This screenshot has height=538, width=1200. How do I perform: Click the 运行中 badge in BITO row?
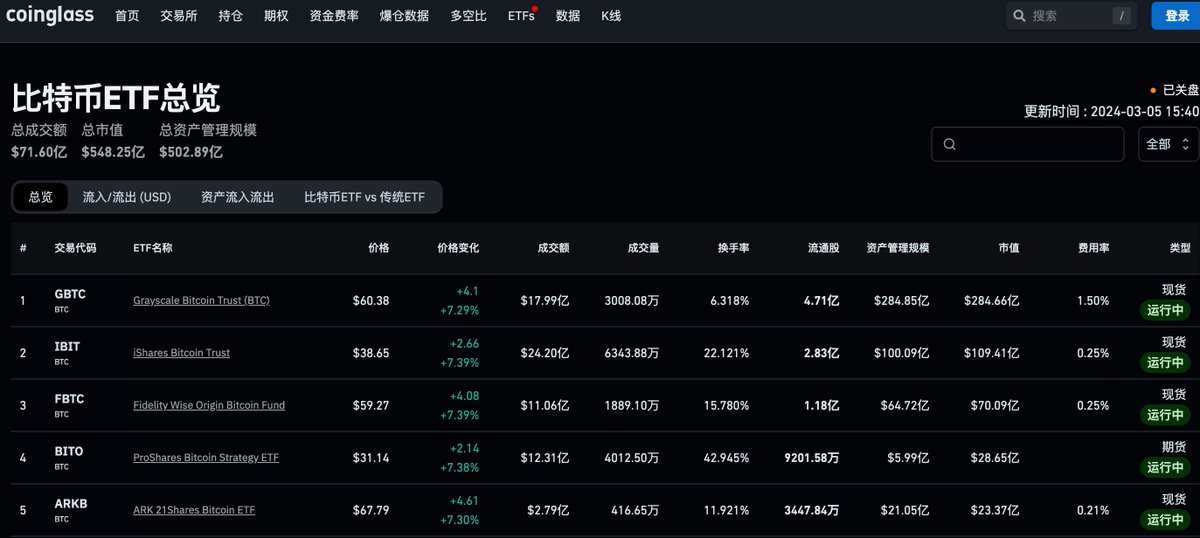coord(1166,467)
